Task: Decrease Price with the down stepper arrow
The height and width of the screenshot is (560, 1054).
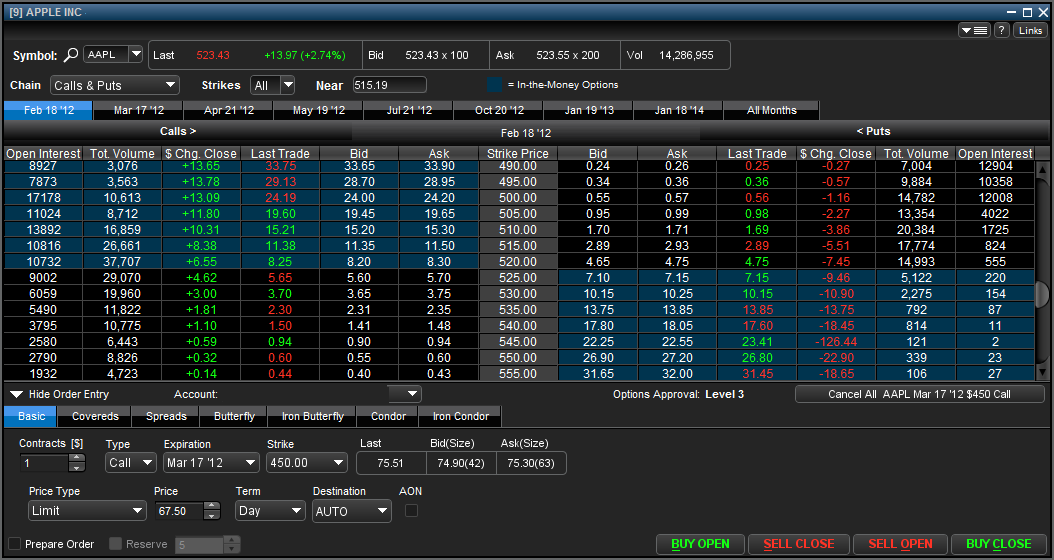Action: click(x=212, y=516)
